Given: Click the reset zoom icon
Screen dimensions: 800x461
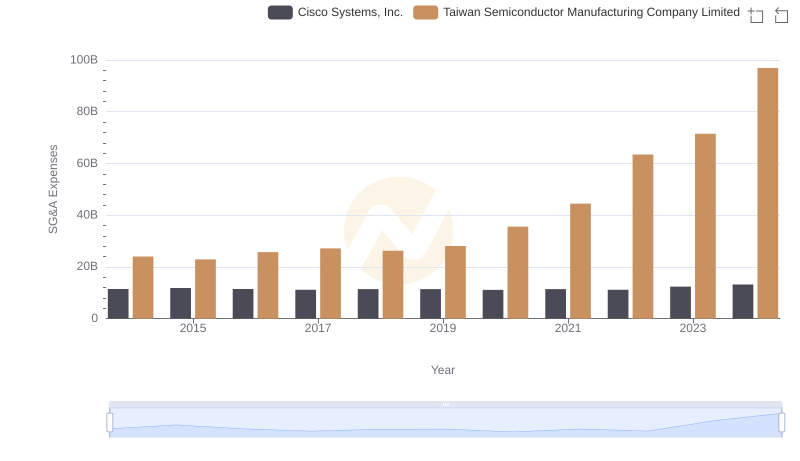Looking at the screenshot, I should 781,15.
